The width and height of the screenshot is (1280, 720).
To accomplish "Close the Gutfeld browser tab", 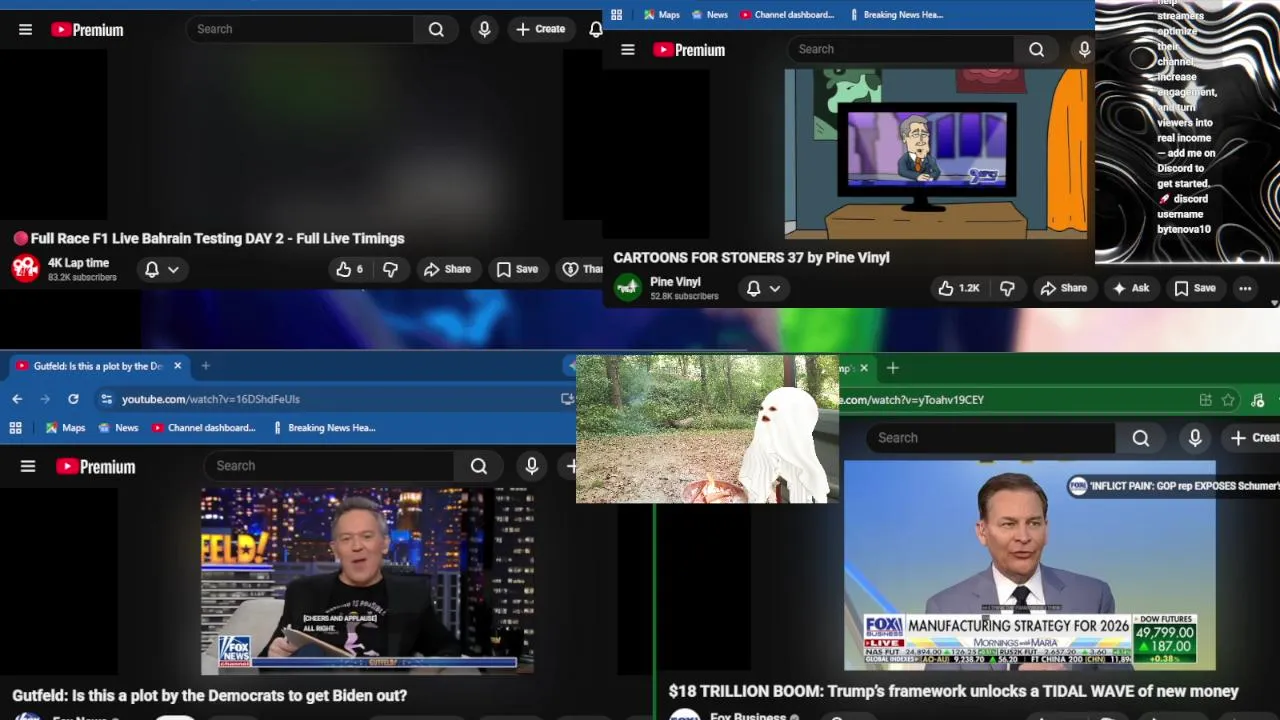I will (178, 366).
